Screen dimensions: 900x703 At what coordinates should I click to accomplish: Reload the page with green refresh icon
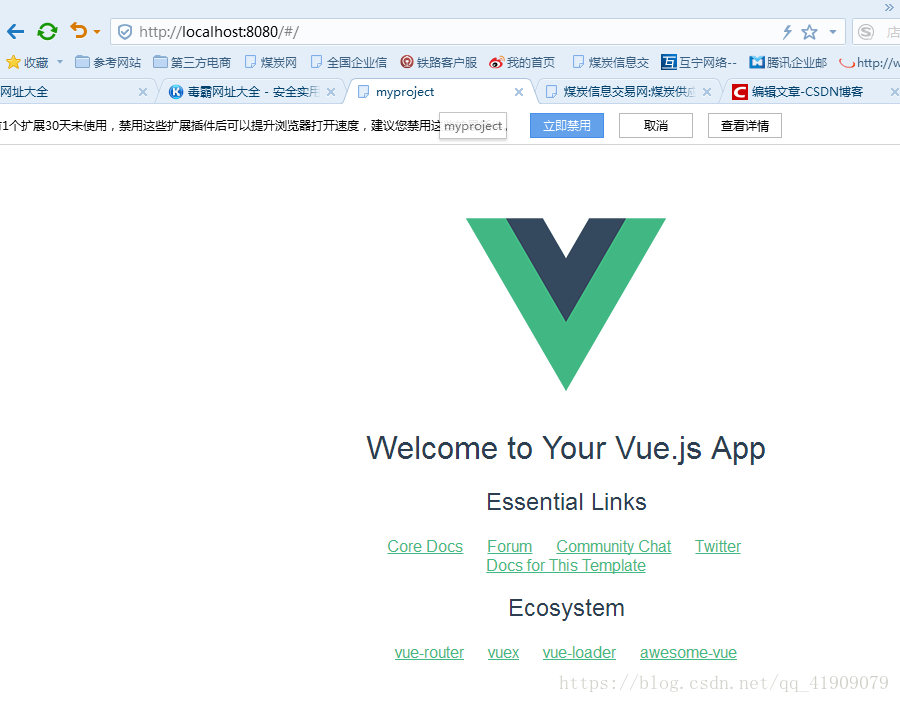click(x=47, y=32)
